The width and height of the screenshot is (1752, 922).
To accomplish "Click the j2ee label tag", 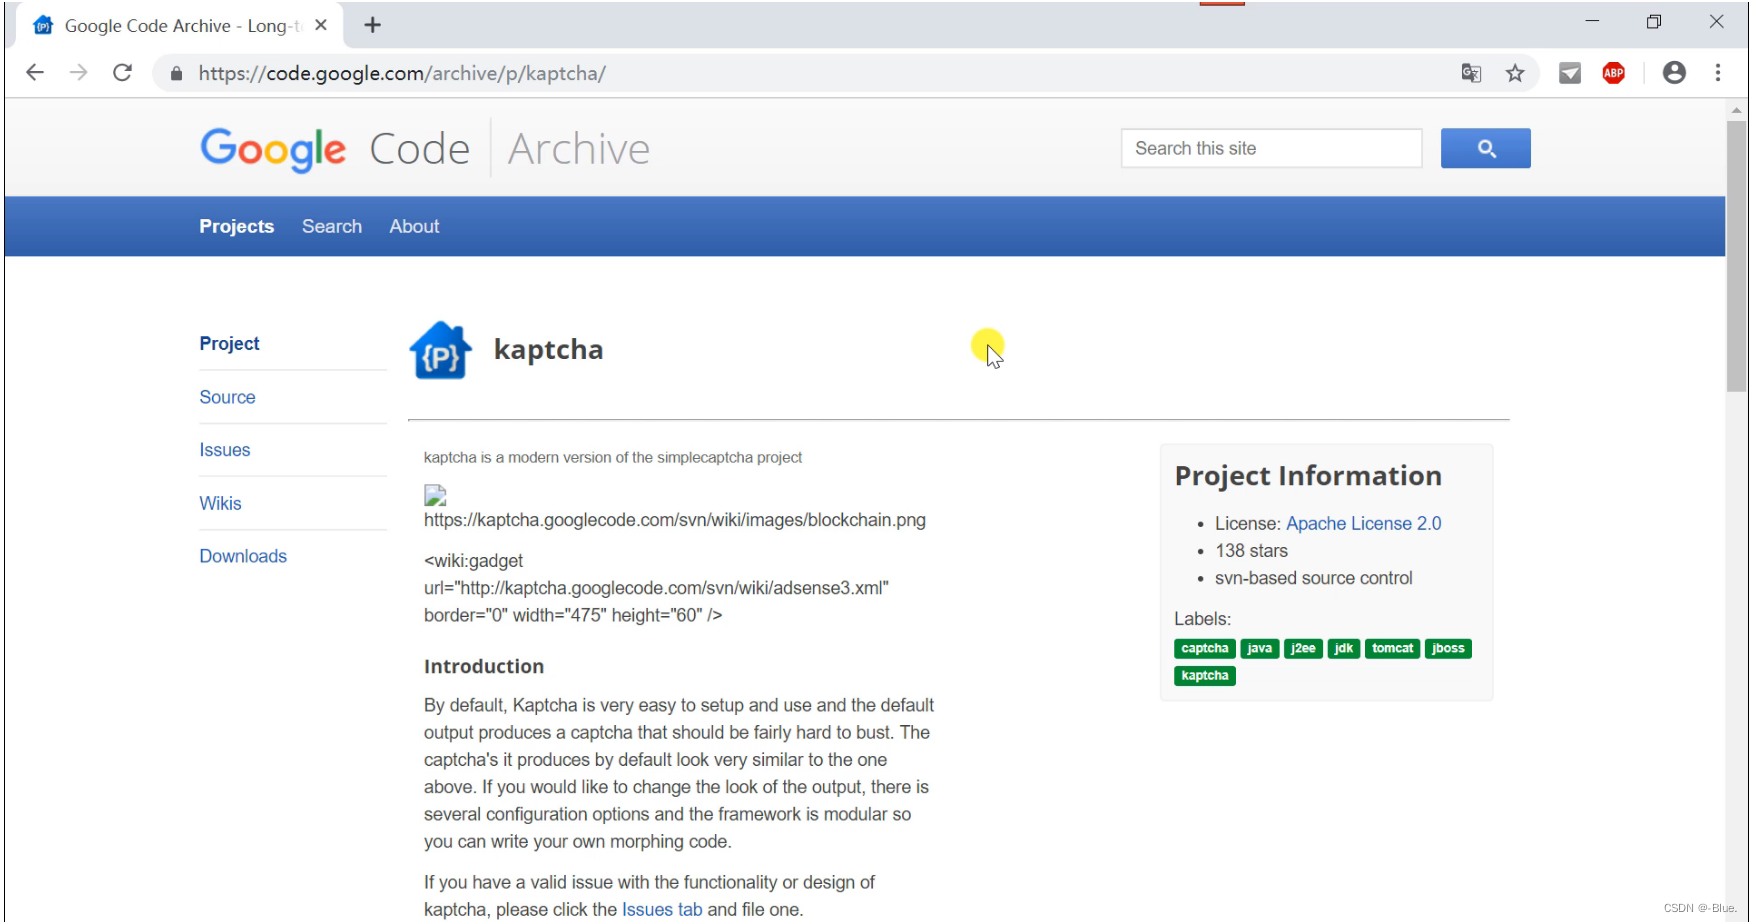I will pos(1303,648).
